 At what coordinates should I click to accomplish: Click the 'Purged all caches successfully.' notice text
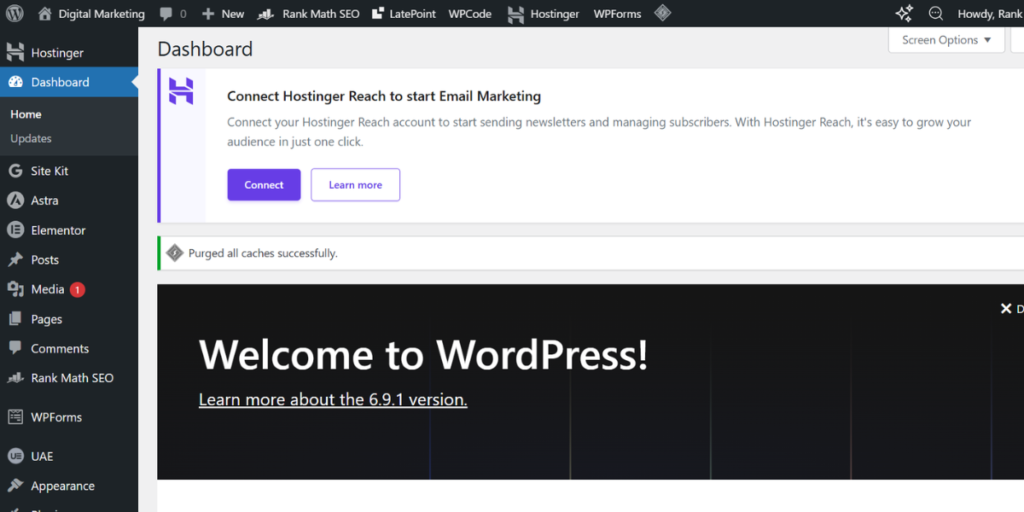tap(263, 253)
